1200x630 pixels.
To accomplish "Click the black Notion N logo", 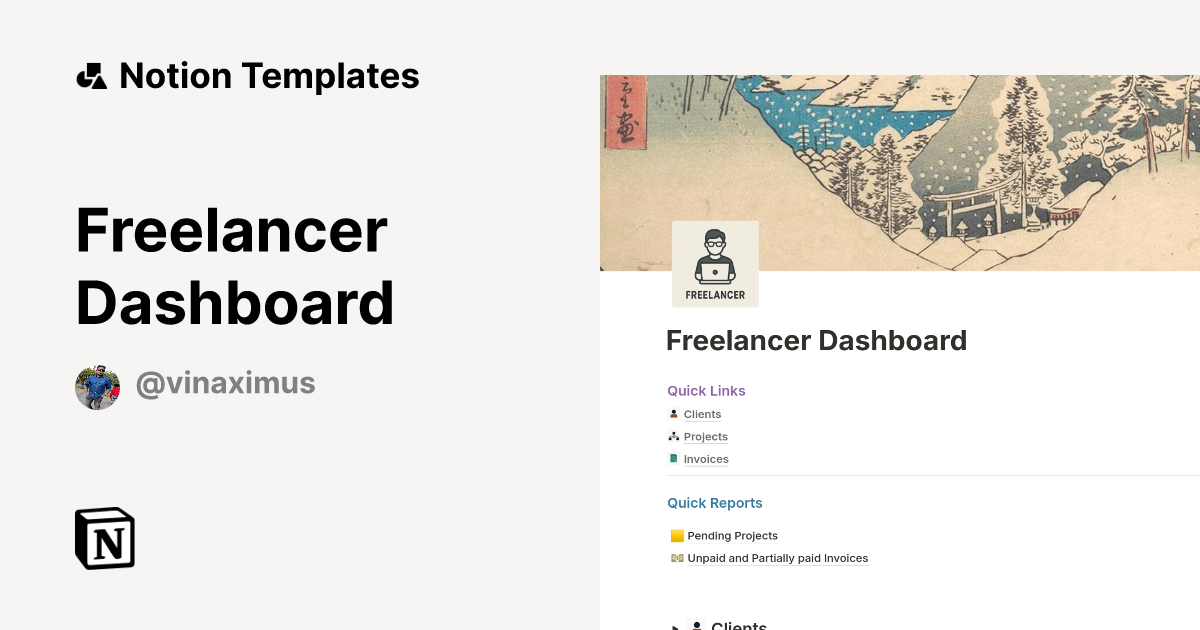I will pos(103,538).
